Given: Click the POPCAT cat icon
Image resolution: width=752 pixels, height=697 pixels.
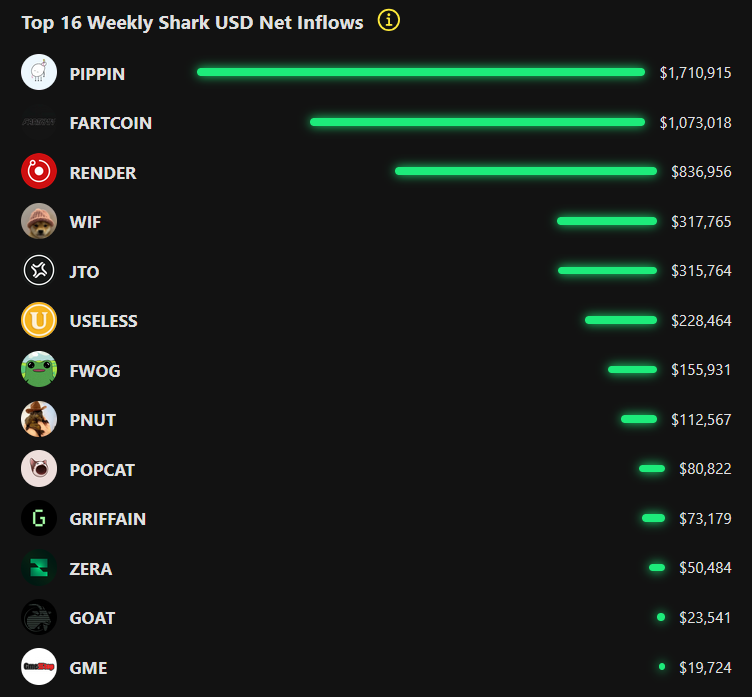Looking at the screenshot, I should pyautogui.click(x=39, y=469).
